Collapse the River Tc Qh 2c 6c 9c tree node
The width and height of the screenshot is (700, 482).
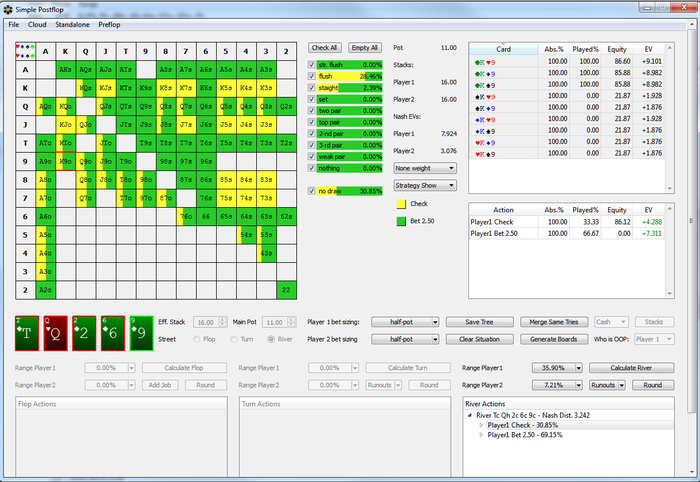tap(470, 415)
